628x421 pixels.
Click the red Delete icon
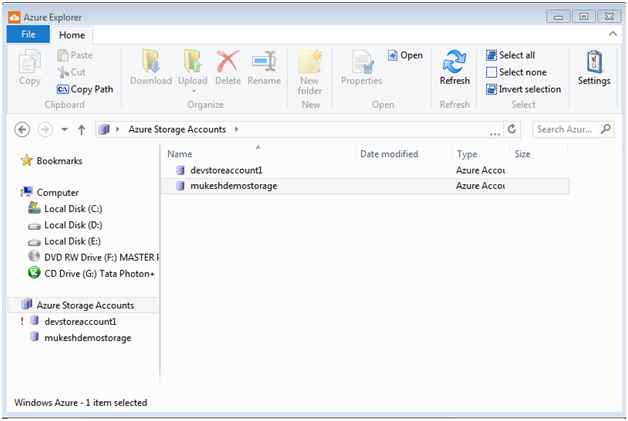[x=228, y=61]
